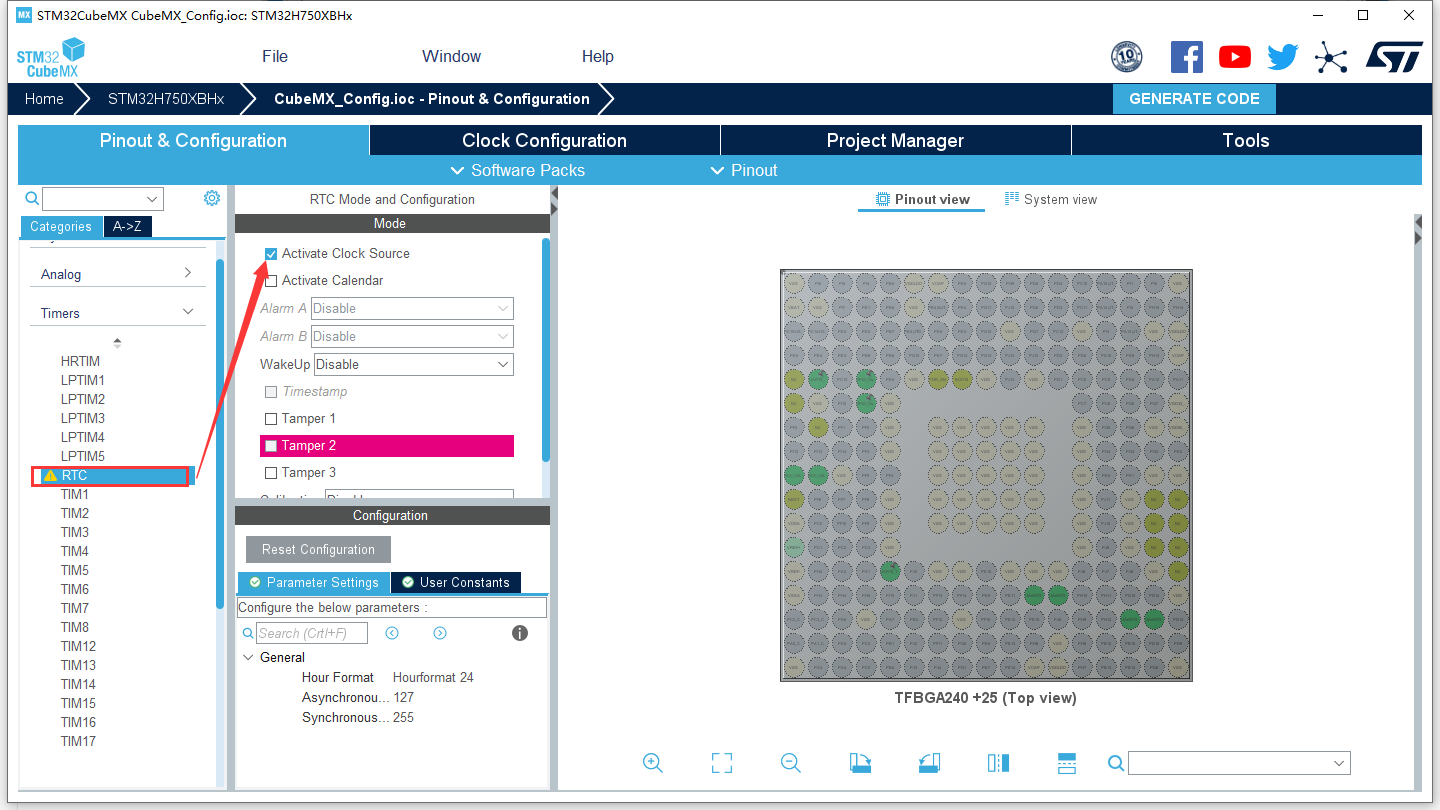Enable Tamper 2 checkbox
This screenshot has height=810, width=1440.
271,446
